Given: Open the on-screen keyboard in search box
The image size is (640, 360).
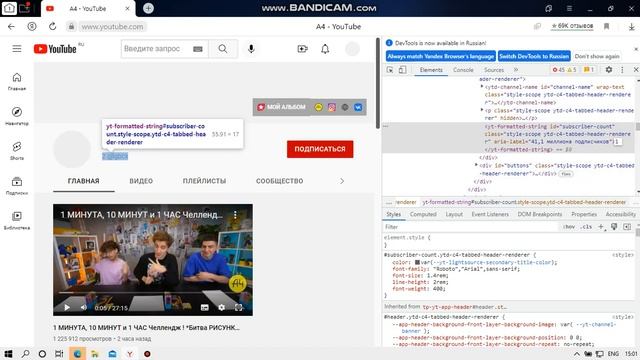Looking at the screenshot, I should click(198, 49).
